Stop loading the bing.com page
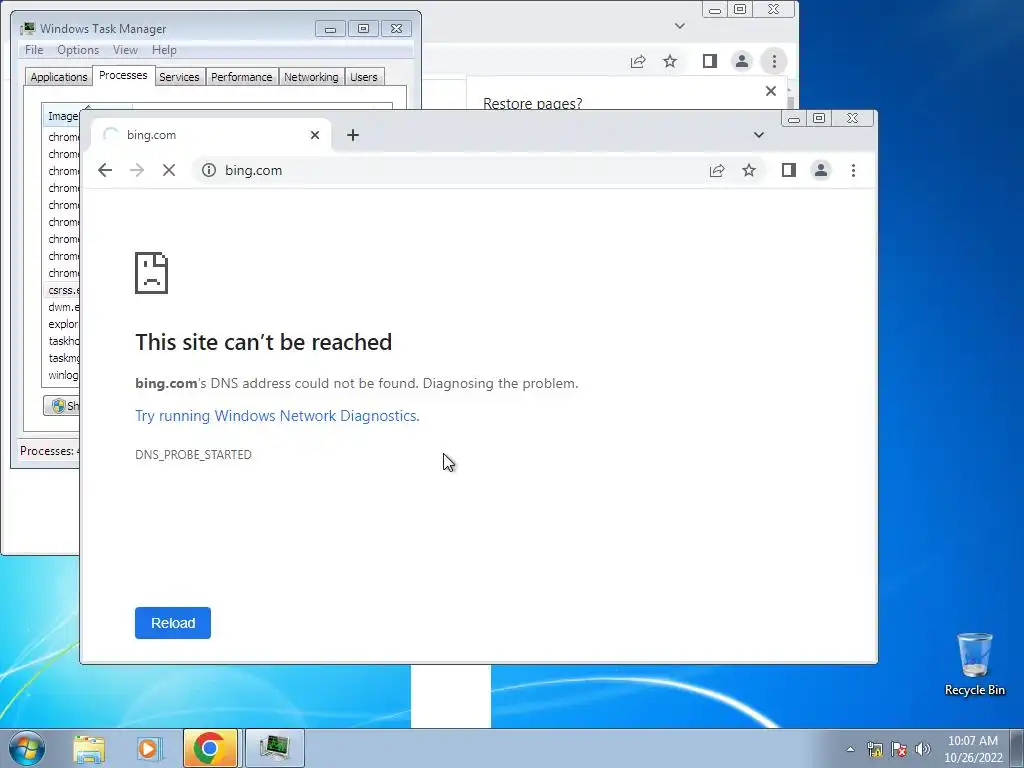Screen dimensions: 1024x768 (x=168, y=170)
